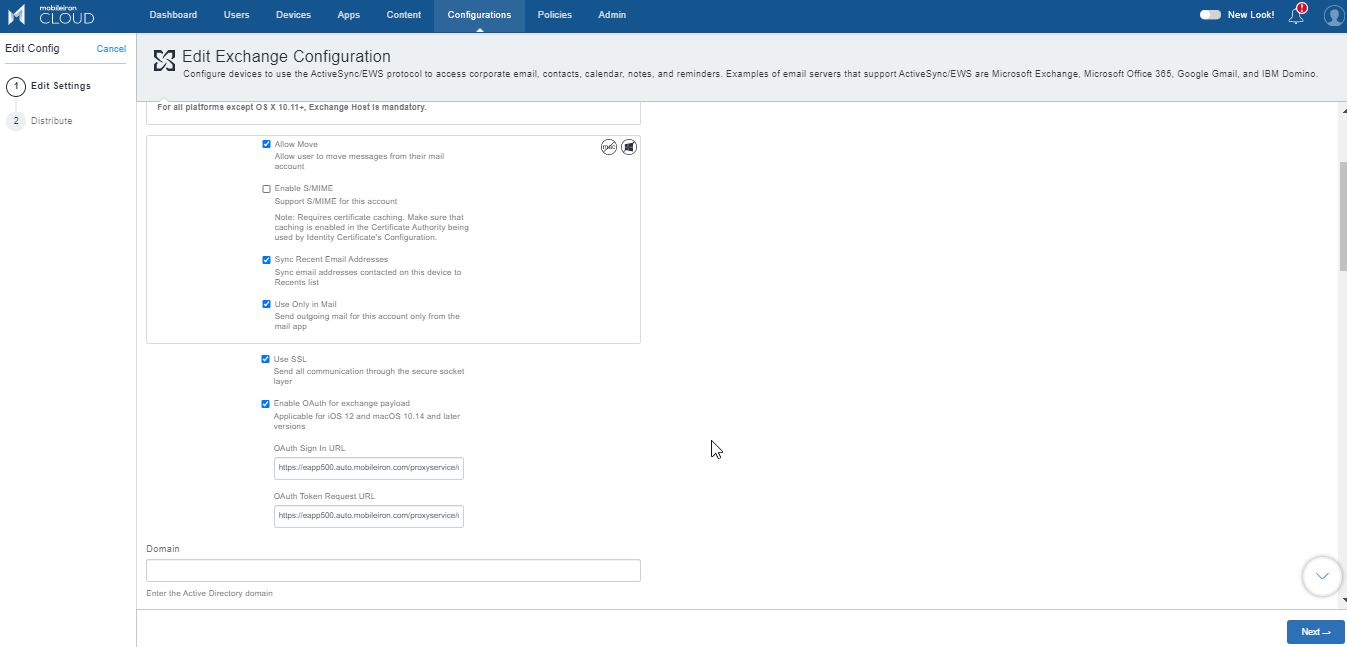Image resolution: width=1347 pixels, height=647 pixels.
Task: Click the vertical scrollbar thumb
Action: point(1345,216)
